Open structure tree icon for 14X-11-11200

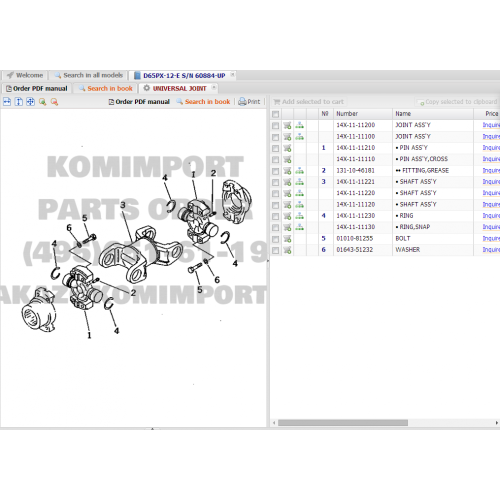point(299,125)
